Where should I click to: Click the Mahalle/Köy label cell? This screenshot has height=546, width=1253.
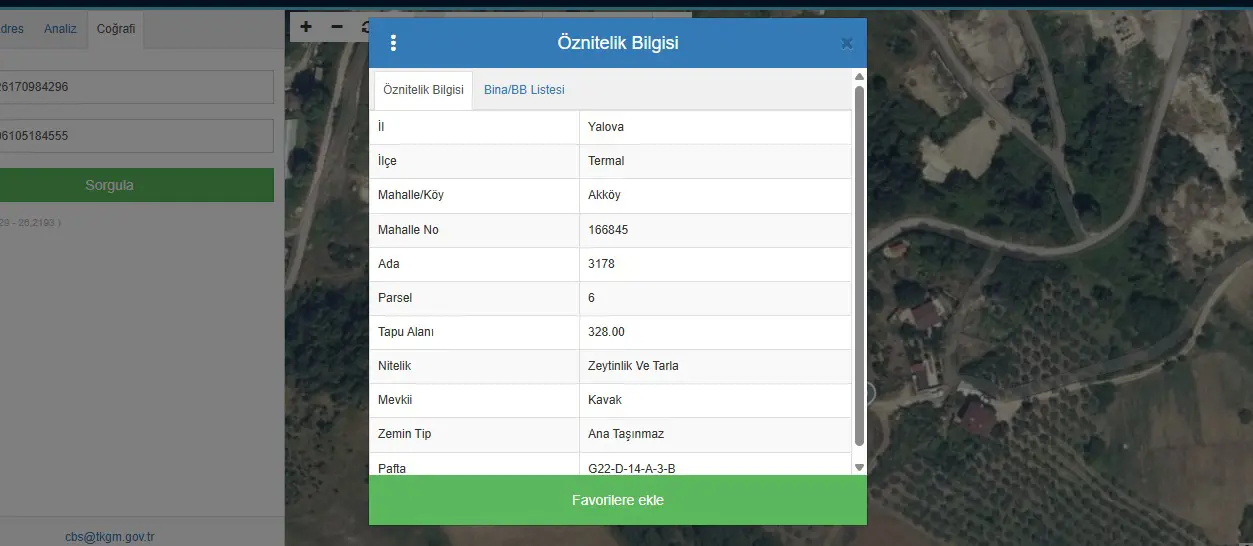(x=475, y=195)
